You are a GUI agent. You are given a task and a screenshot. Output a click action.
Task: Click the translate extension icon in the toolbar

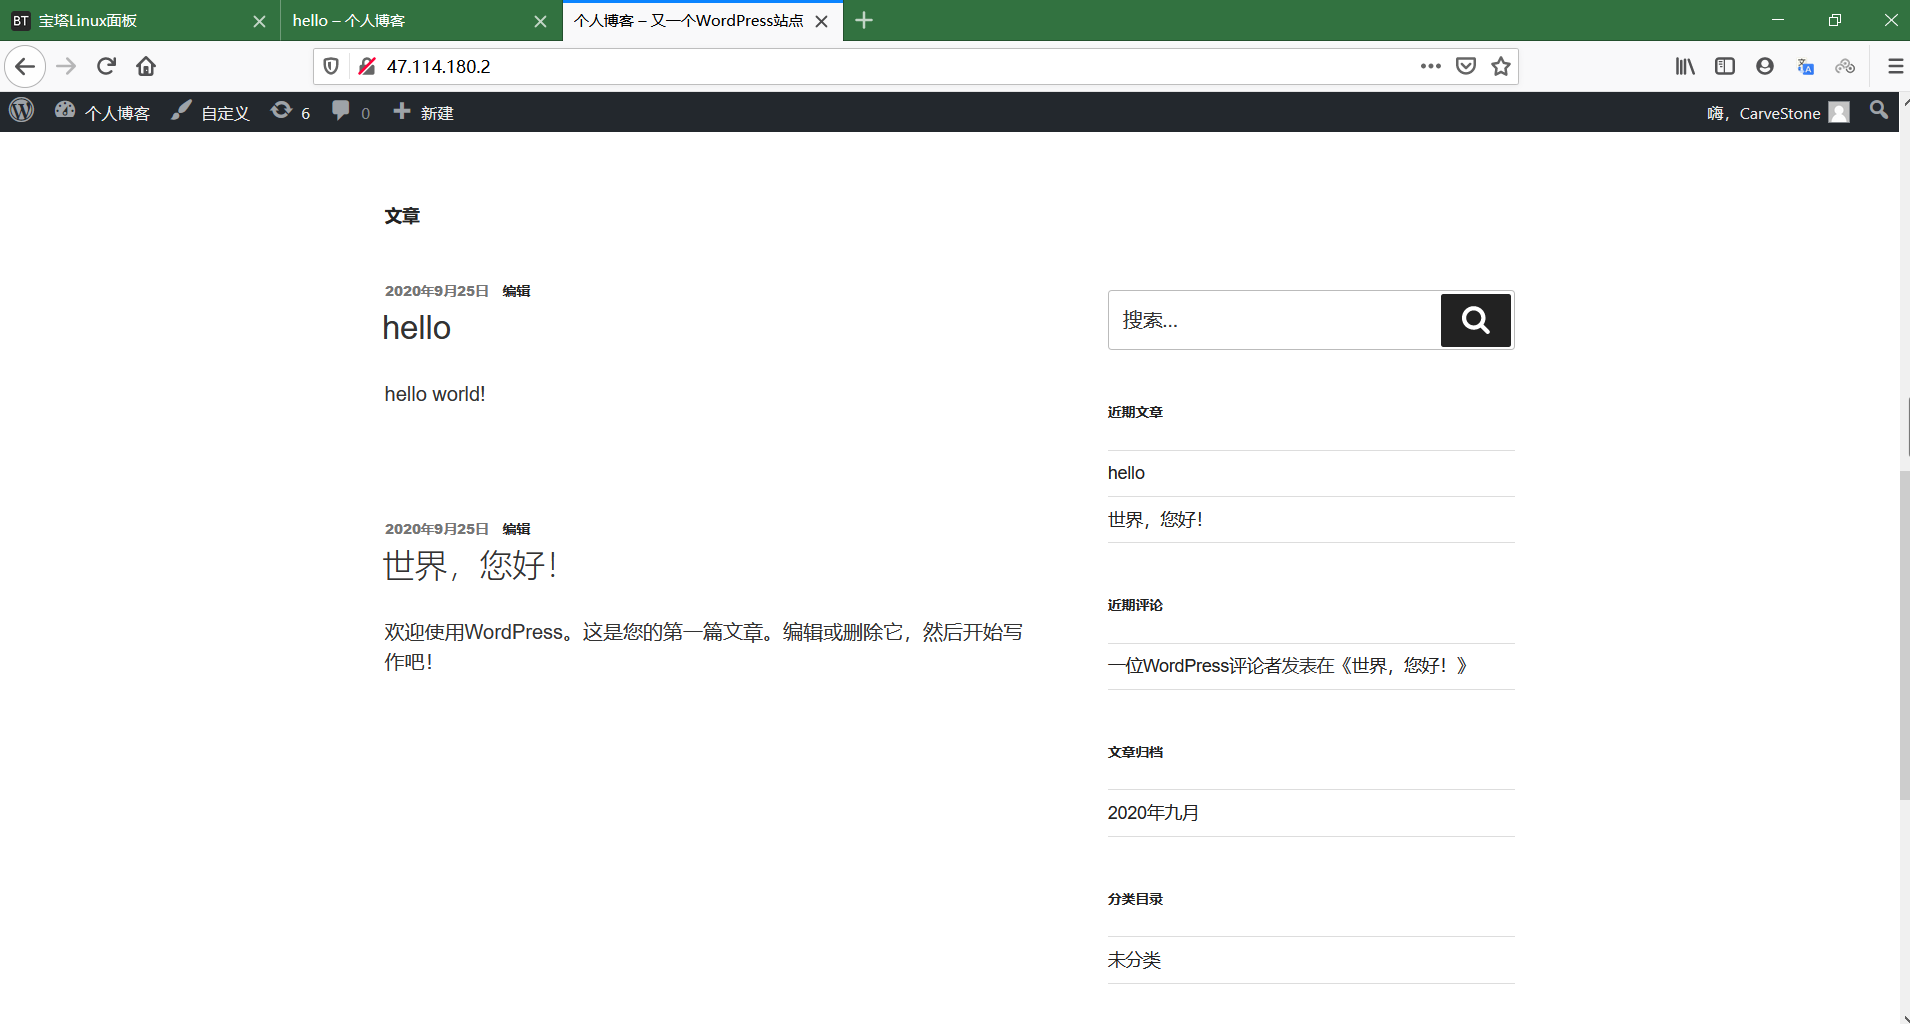click(1804, 66)
